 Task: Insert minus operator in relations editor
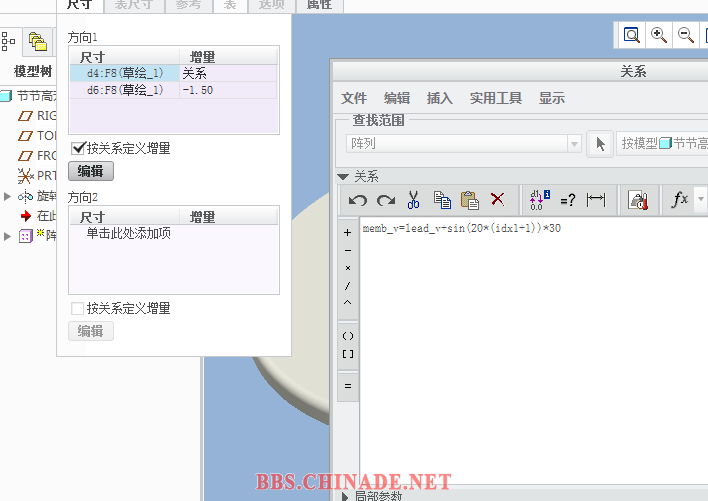point(347,250)
